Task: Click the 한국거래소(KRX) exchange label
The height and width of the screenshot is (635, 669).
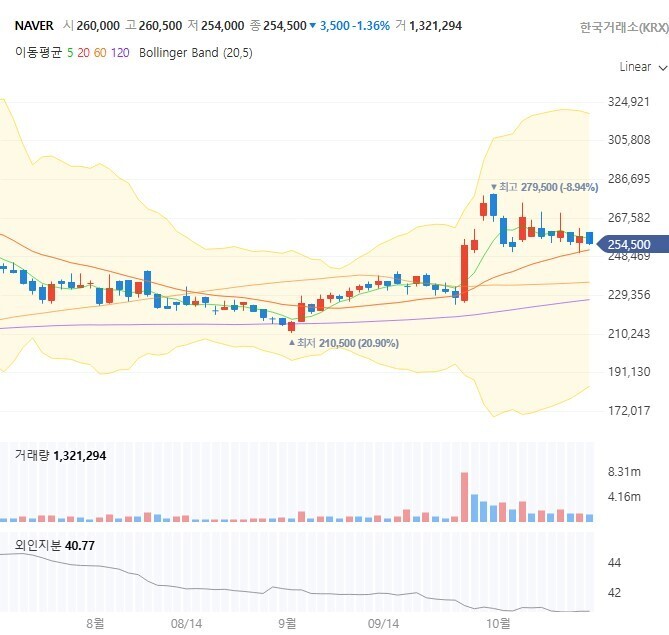Action: [624, 28]
